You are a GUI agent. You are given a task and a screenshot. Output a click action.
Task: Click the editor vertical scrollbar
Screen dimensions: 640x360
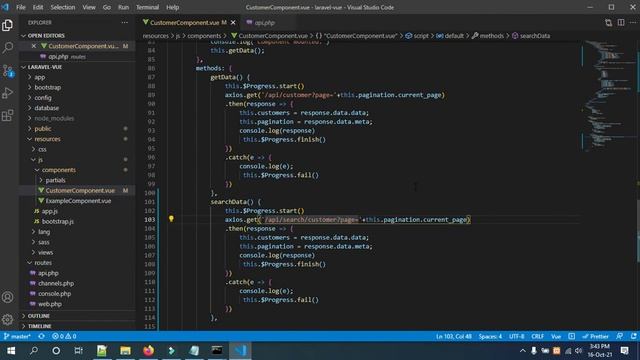(x=638, y=185)
